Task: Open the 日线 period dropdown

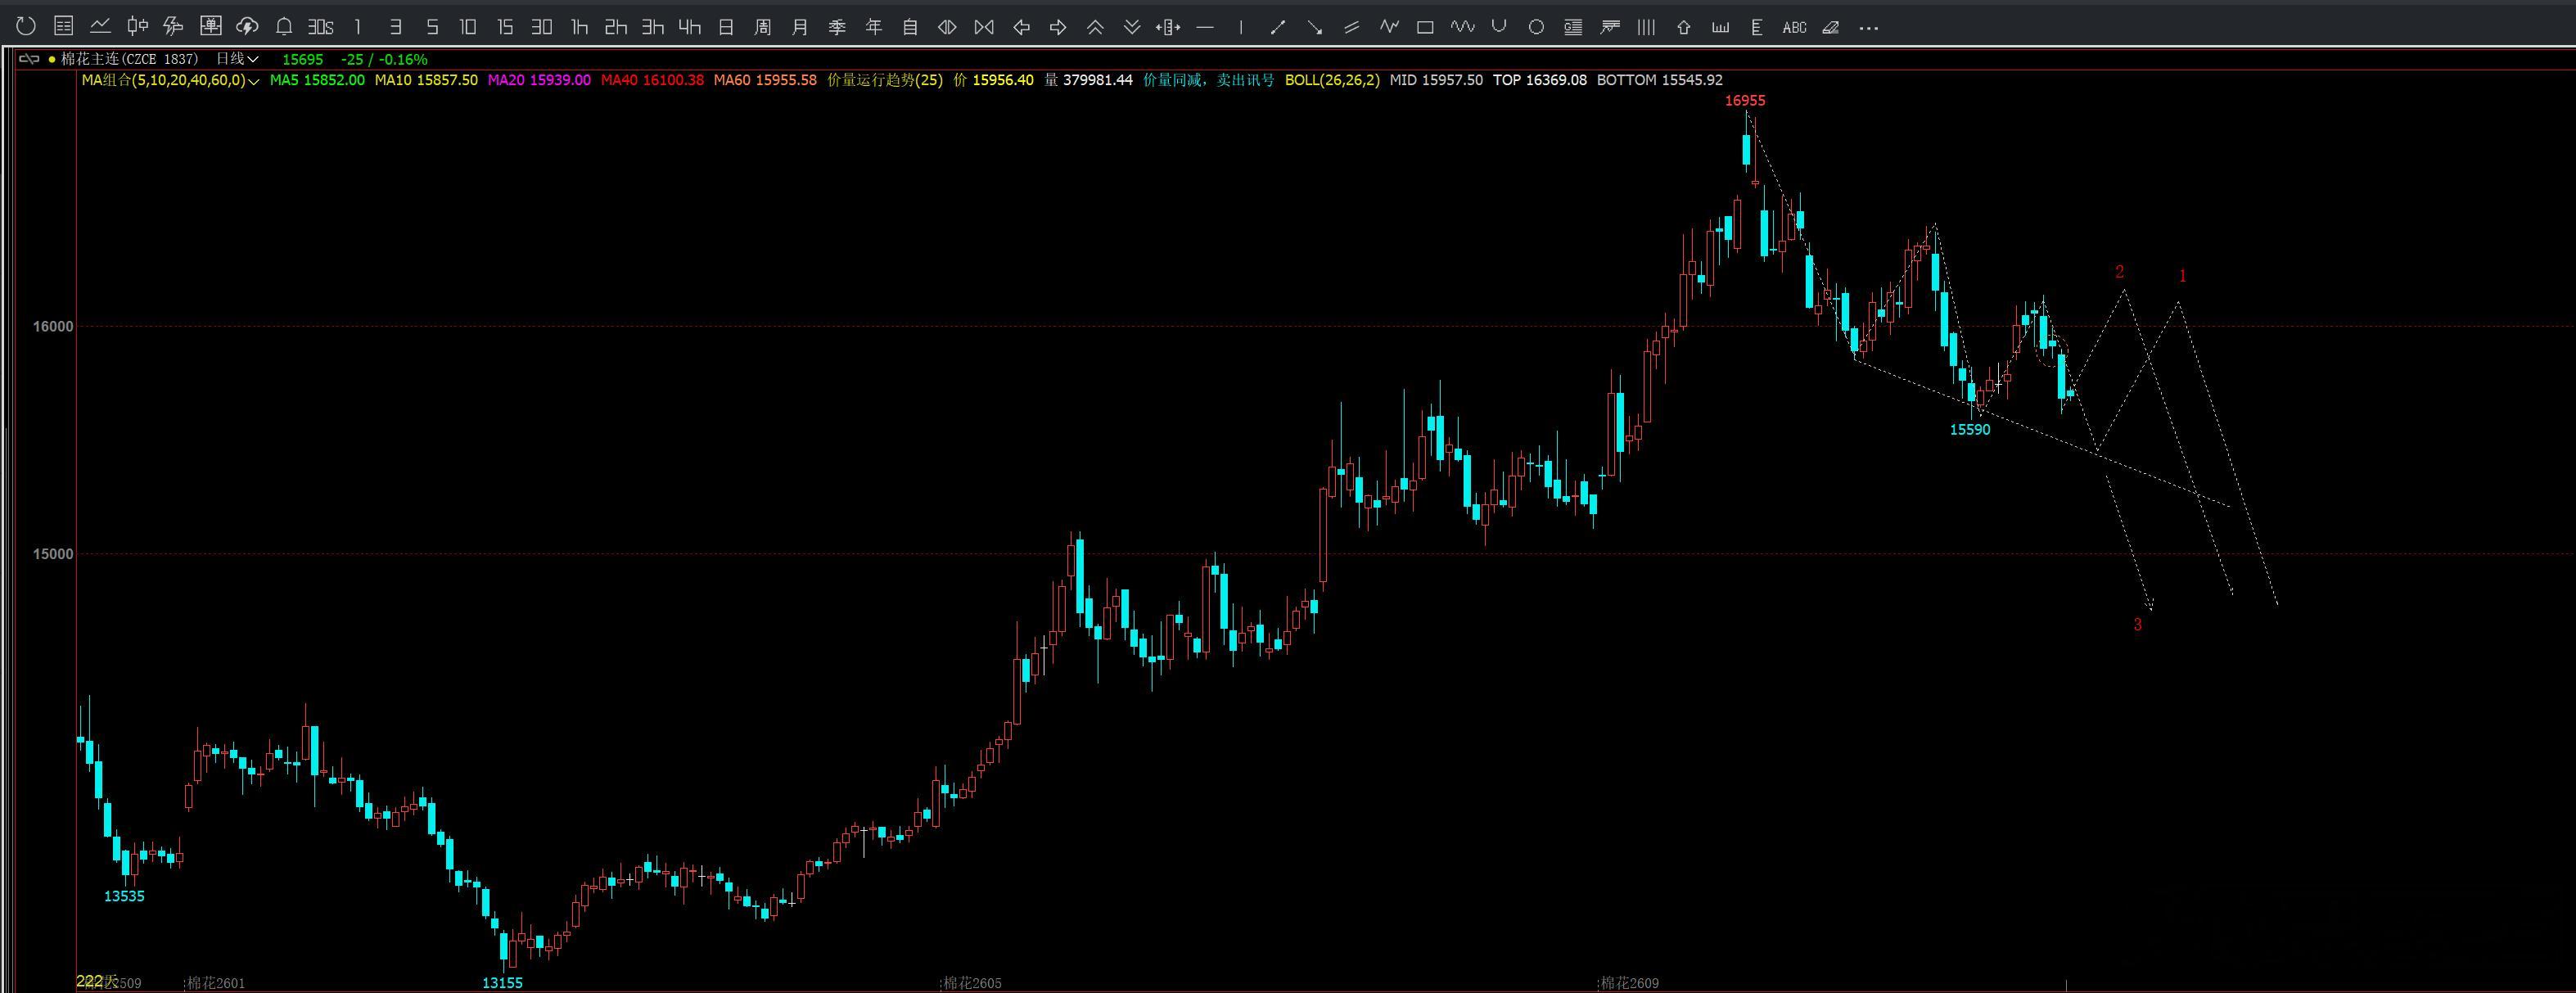Action: [x=237, y=59]
